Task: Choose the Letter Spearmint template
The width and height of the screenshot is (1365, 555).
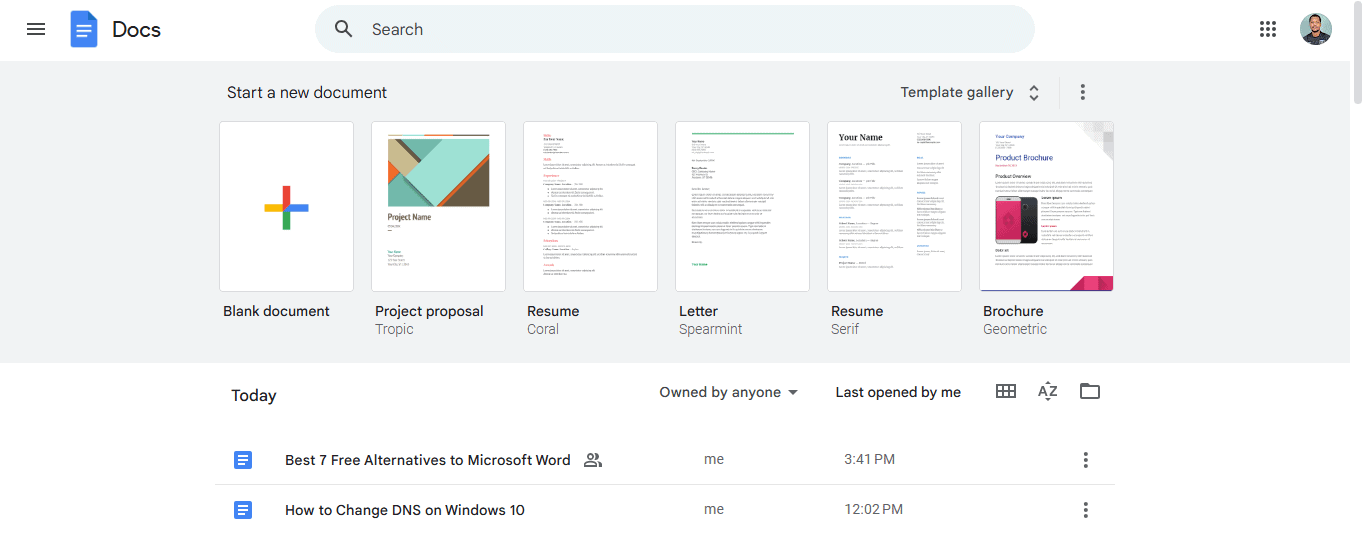Action: 742,206
